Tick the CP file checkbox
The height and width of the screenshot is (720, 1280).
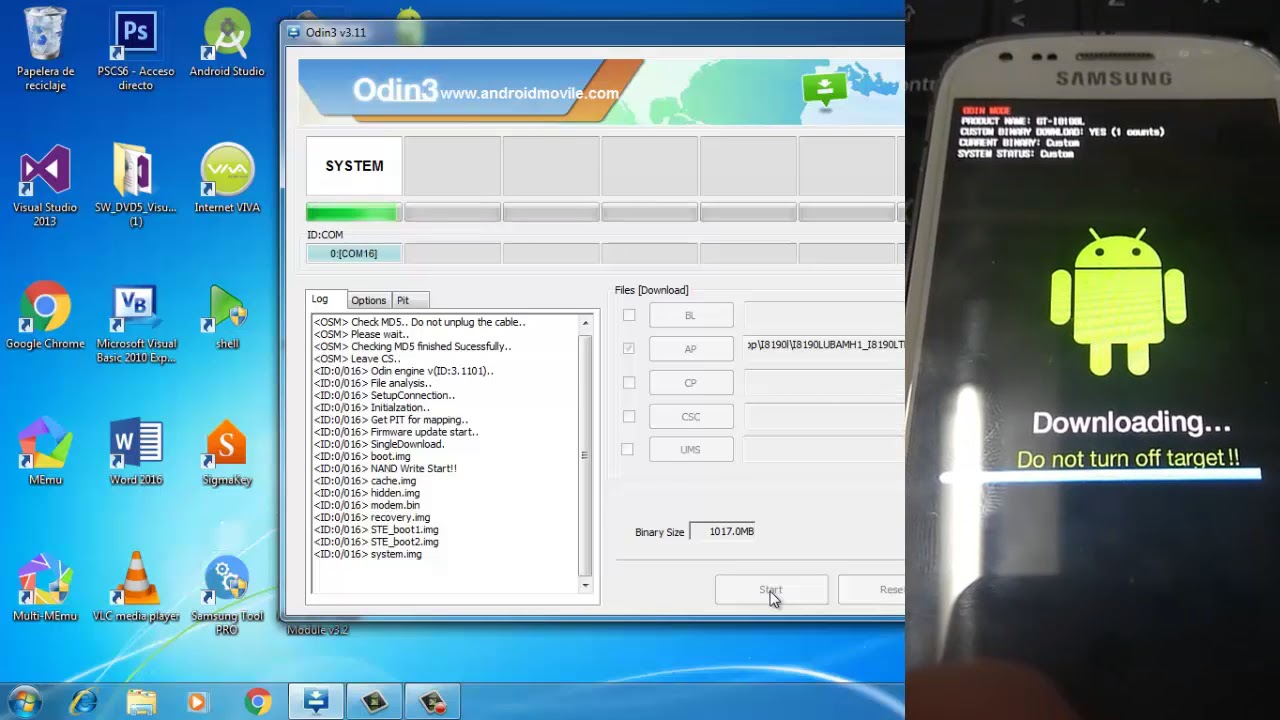(x=629, y=382)
